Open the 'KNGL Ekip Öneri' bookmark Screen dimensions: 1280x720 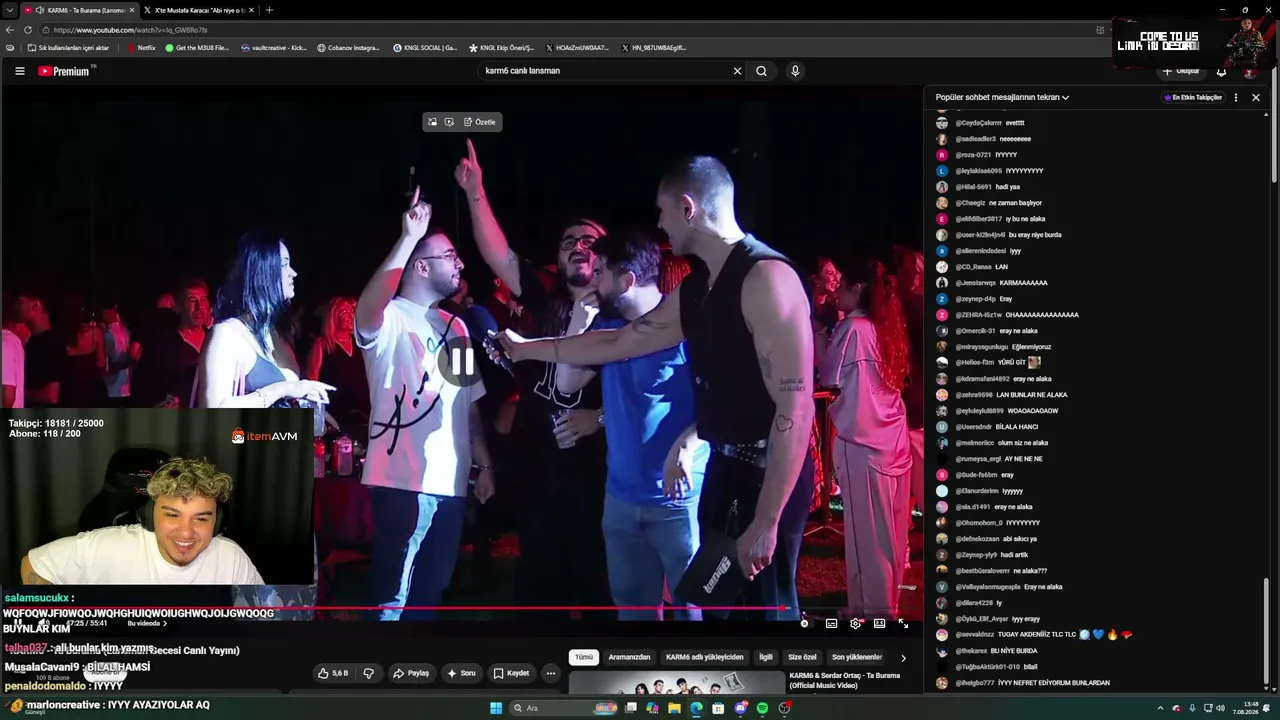pos(501,47)
